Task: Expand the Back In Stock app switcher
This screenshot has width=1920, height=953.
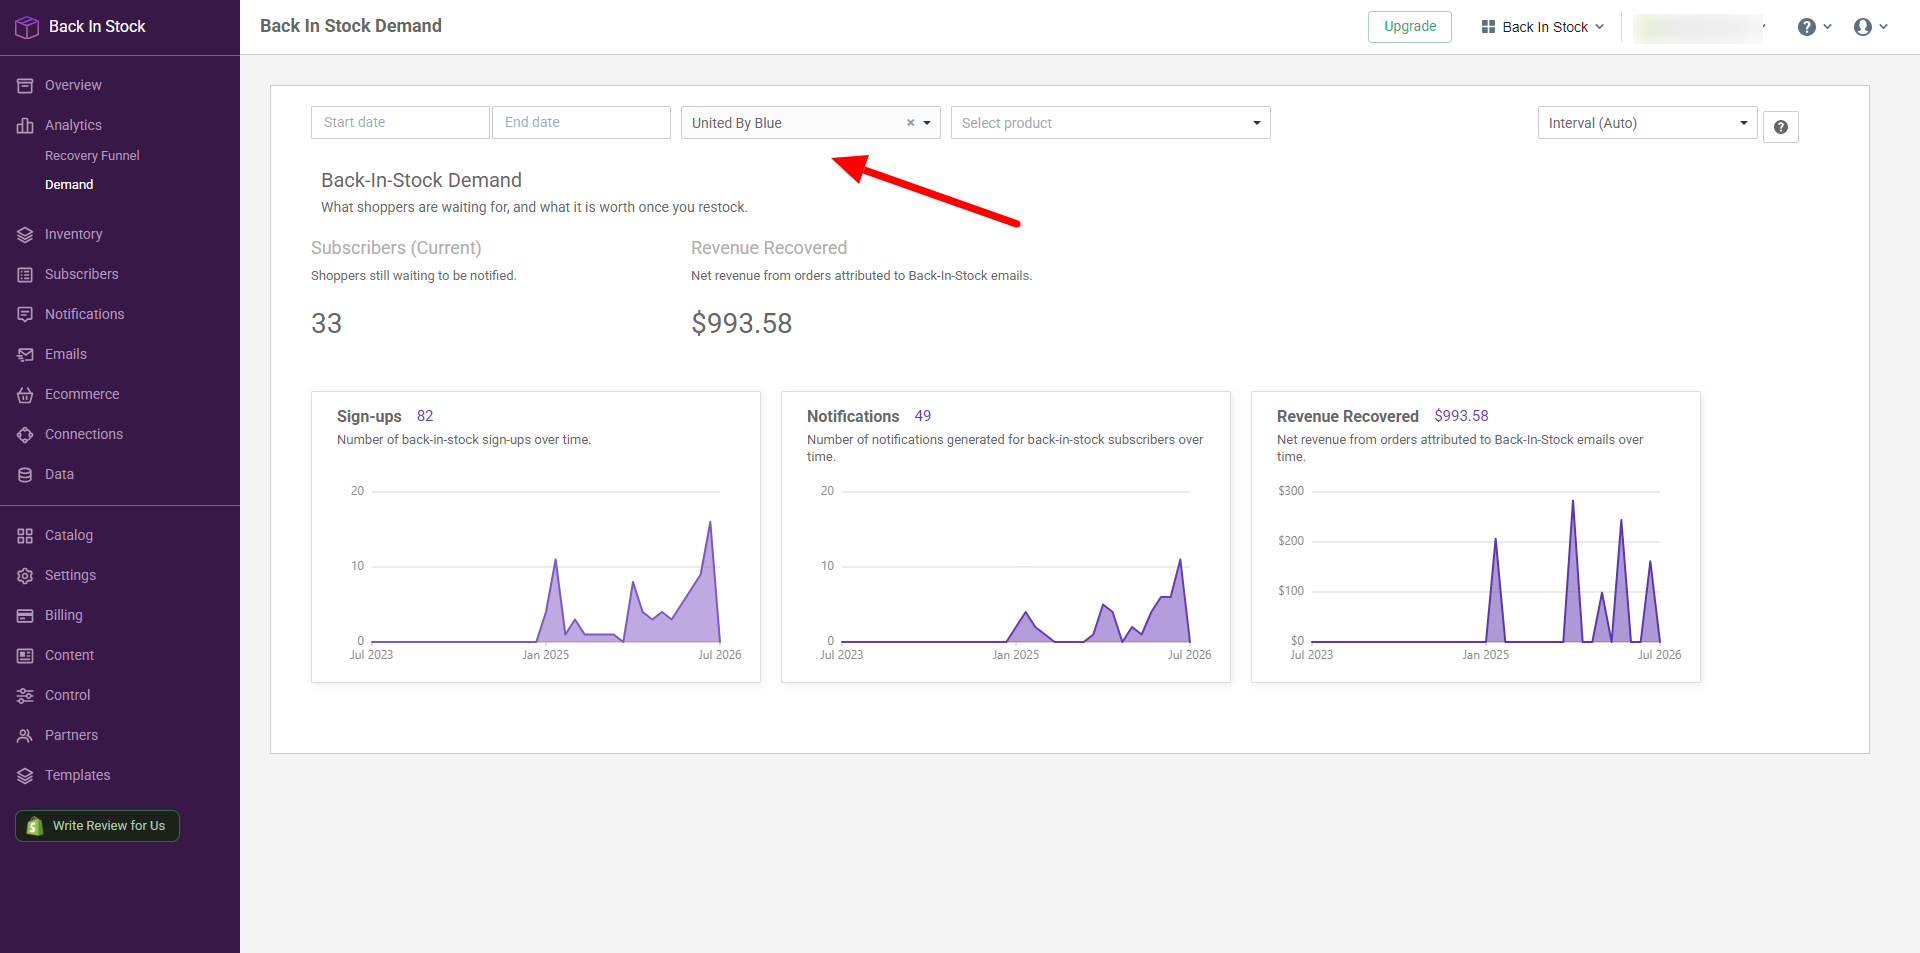Action: [x=1543, y=27]
